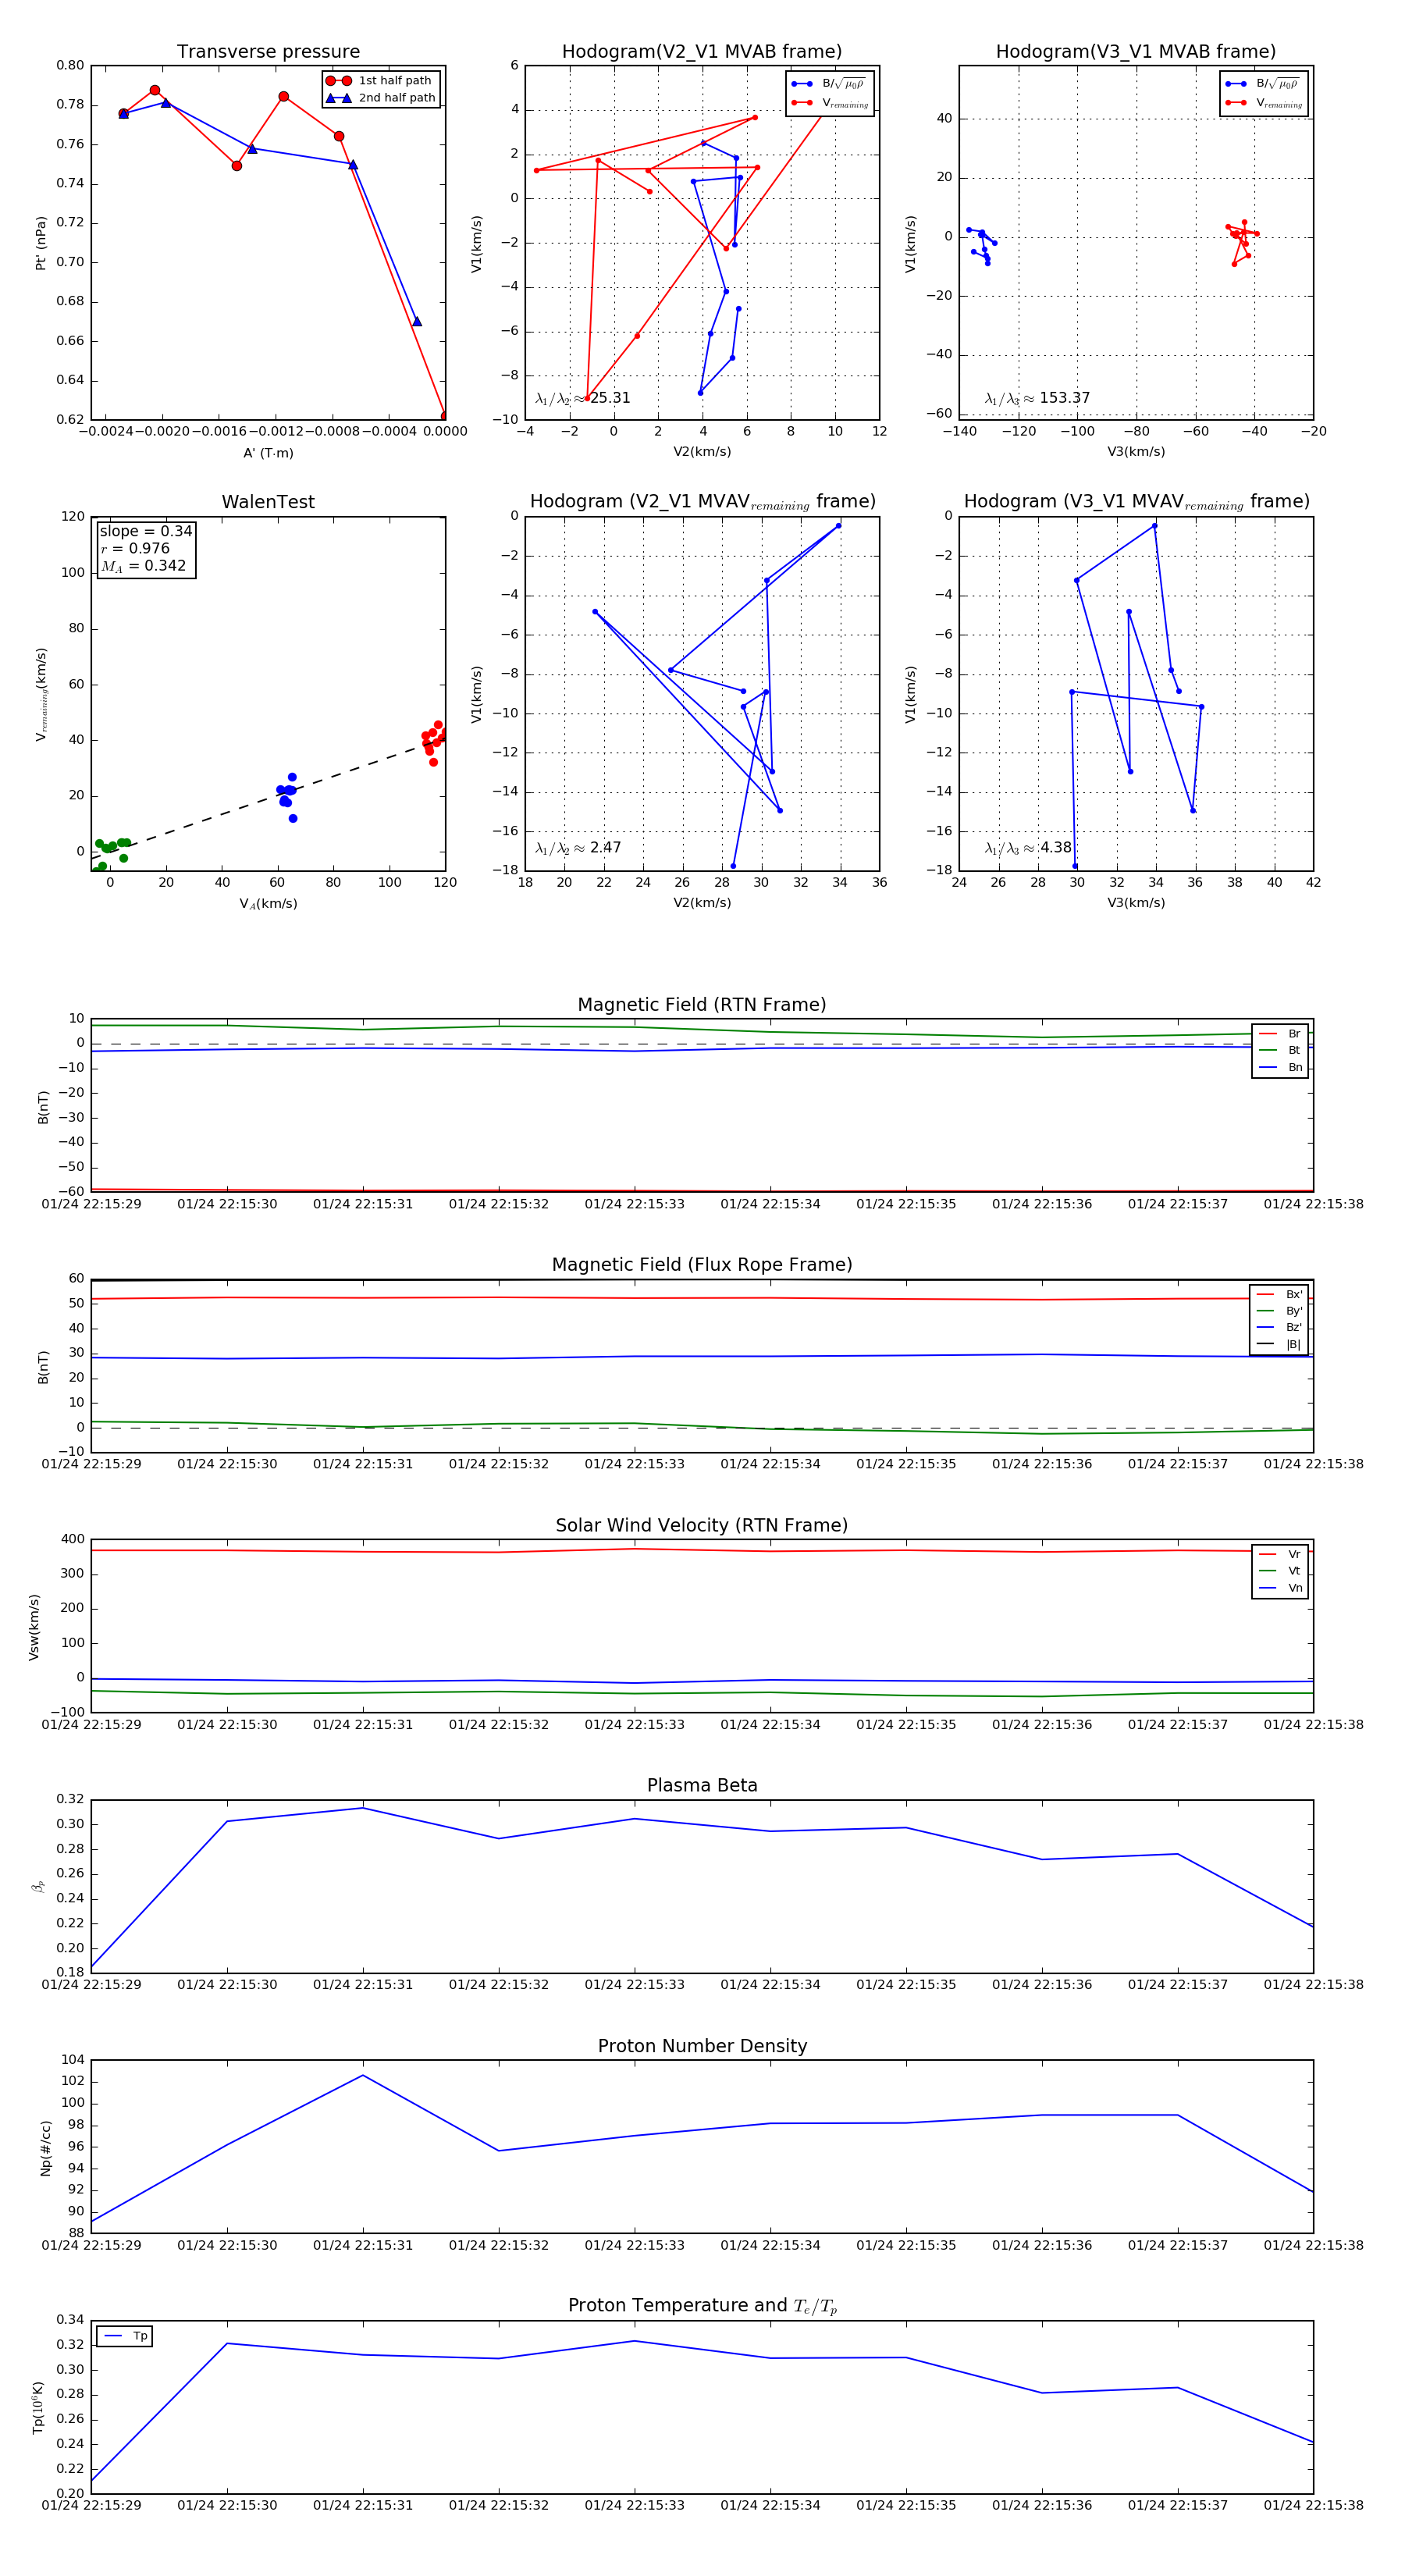The image size is (1405, 2576).
Task: Select the "Bn" legend entry
Action: tap(1280, 1067)
